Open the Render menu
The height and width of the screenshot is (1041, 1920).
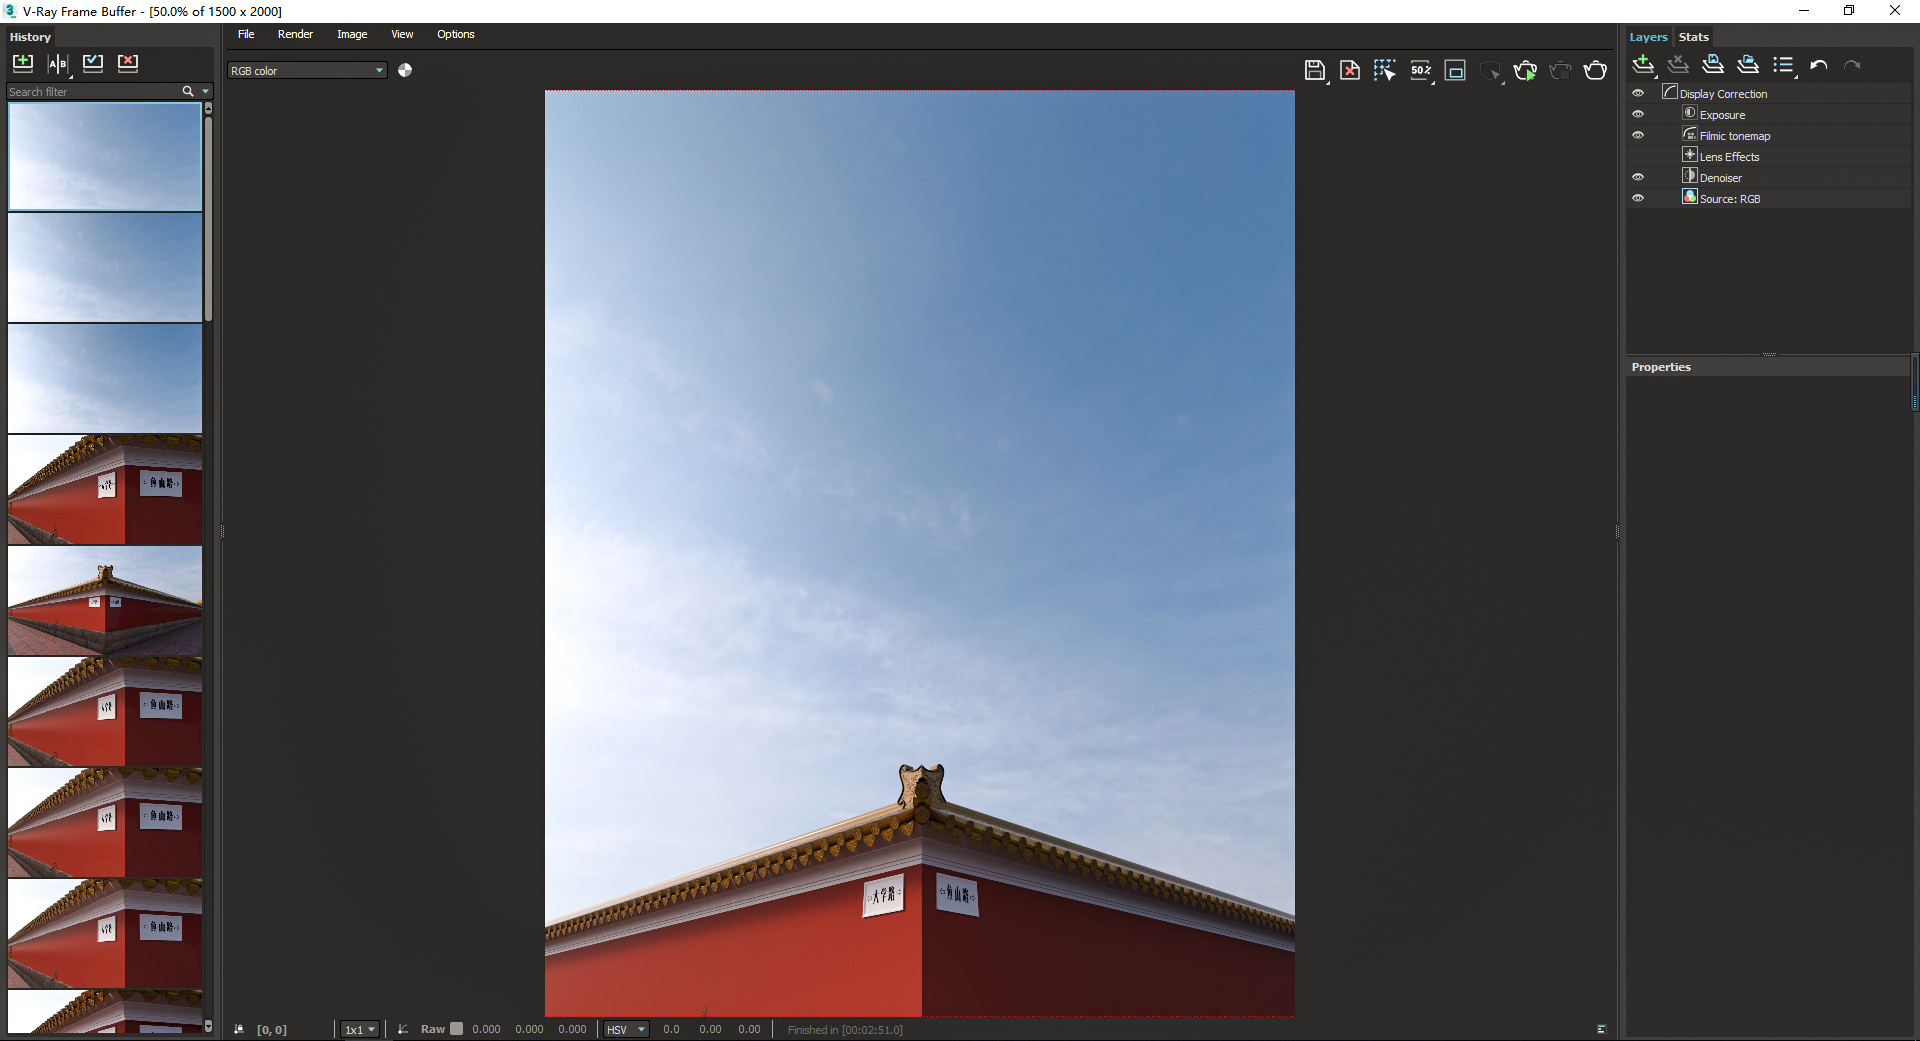pyautogui.click(x=295, y=34)
